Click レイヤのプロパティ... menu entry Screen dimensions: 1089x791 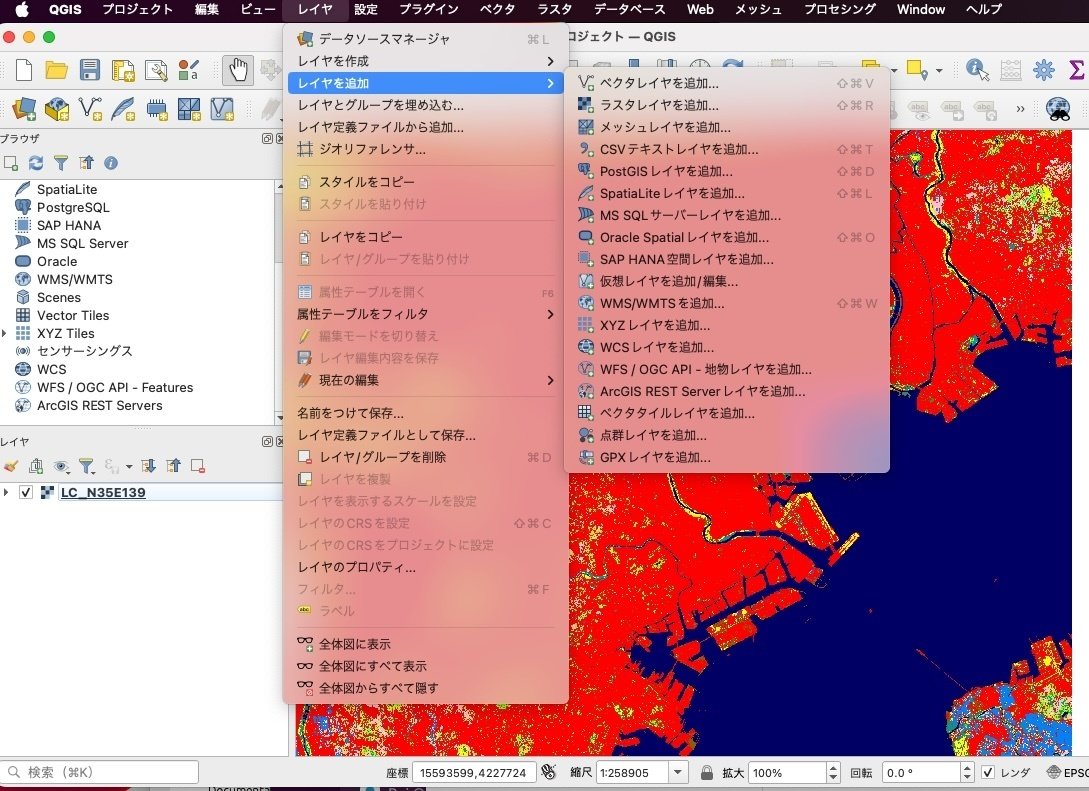point(425,567)
